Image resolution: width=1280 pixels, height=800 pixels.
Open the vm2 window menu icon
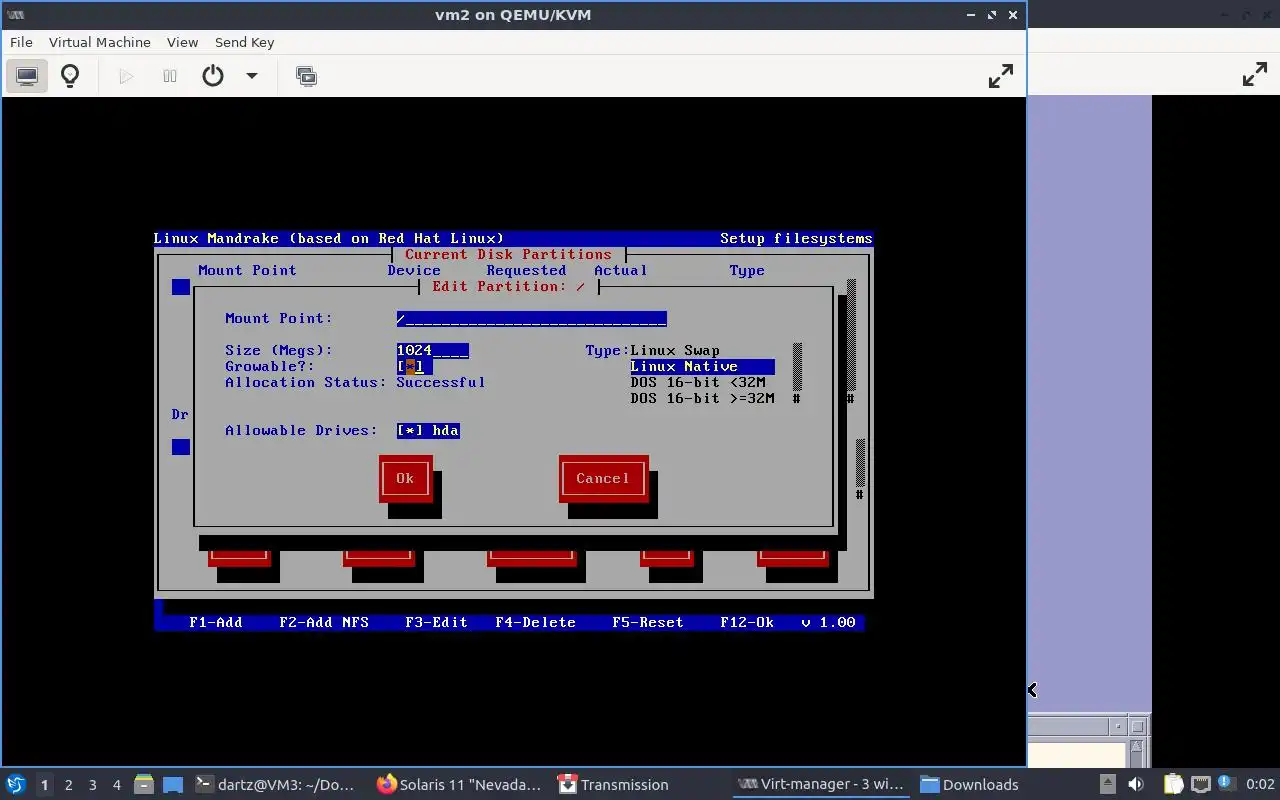click(15, 15)
